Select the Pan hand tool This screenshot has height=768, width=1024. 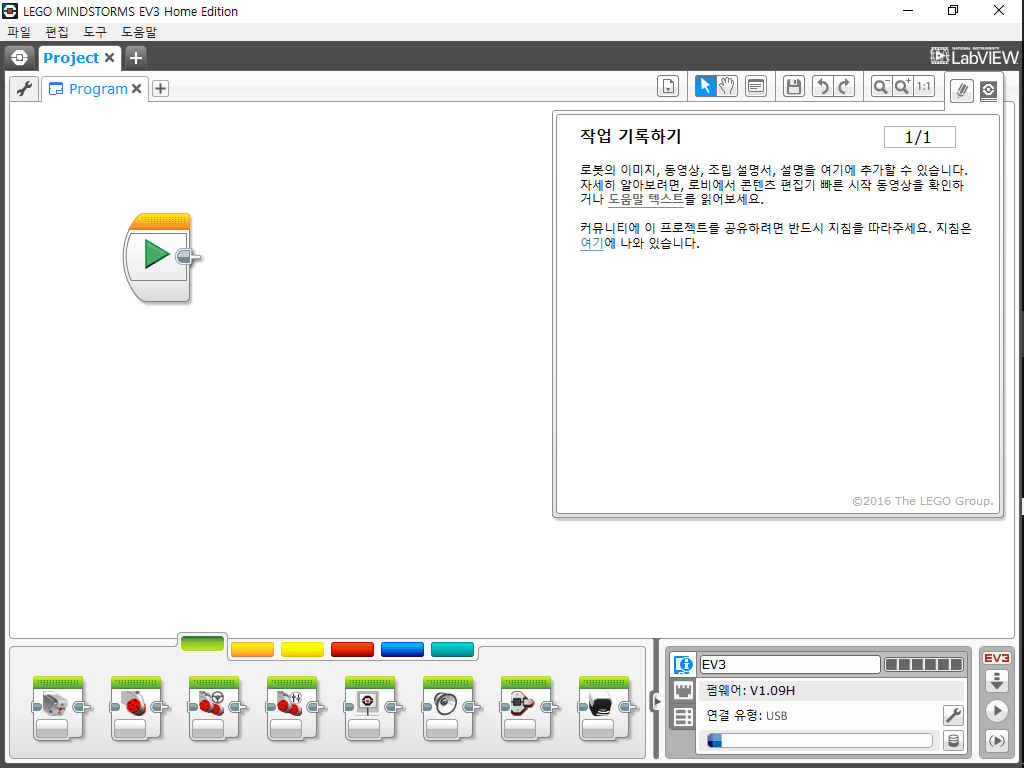727,86
